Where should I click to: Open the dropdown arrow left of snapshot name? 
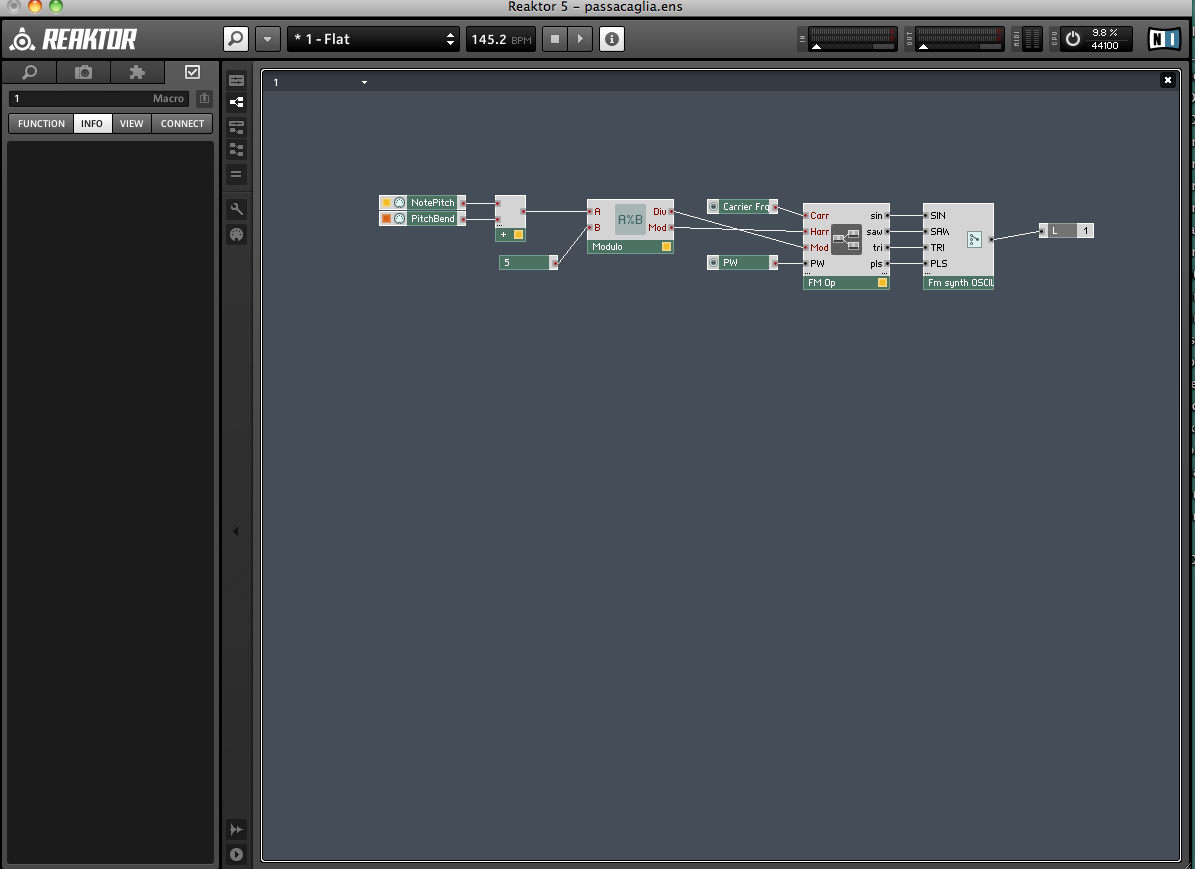click(267, 39)
